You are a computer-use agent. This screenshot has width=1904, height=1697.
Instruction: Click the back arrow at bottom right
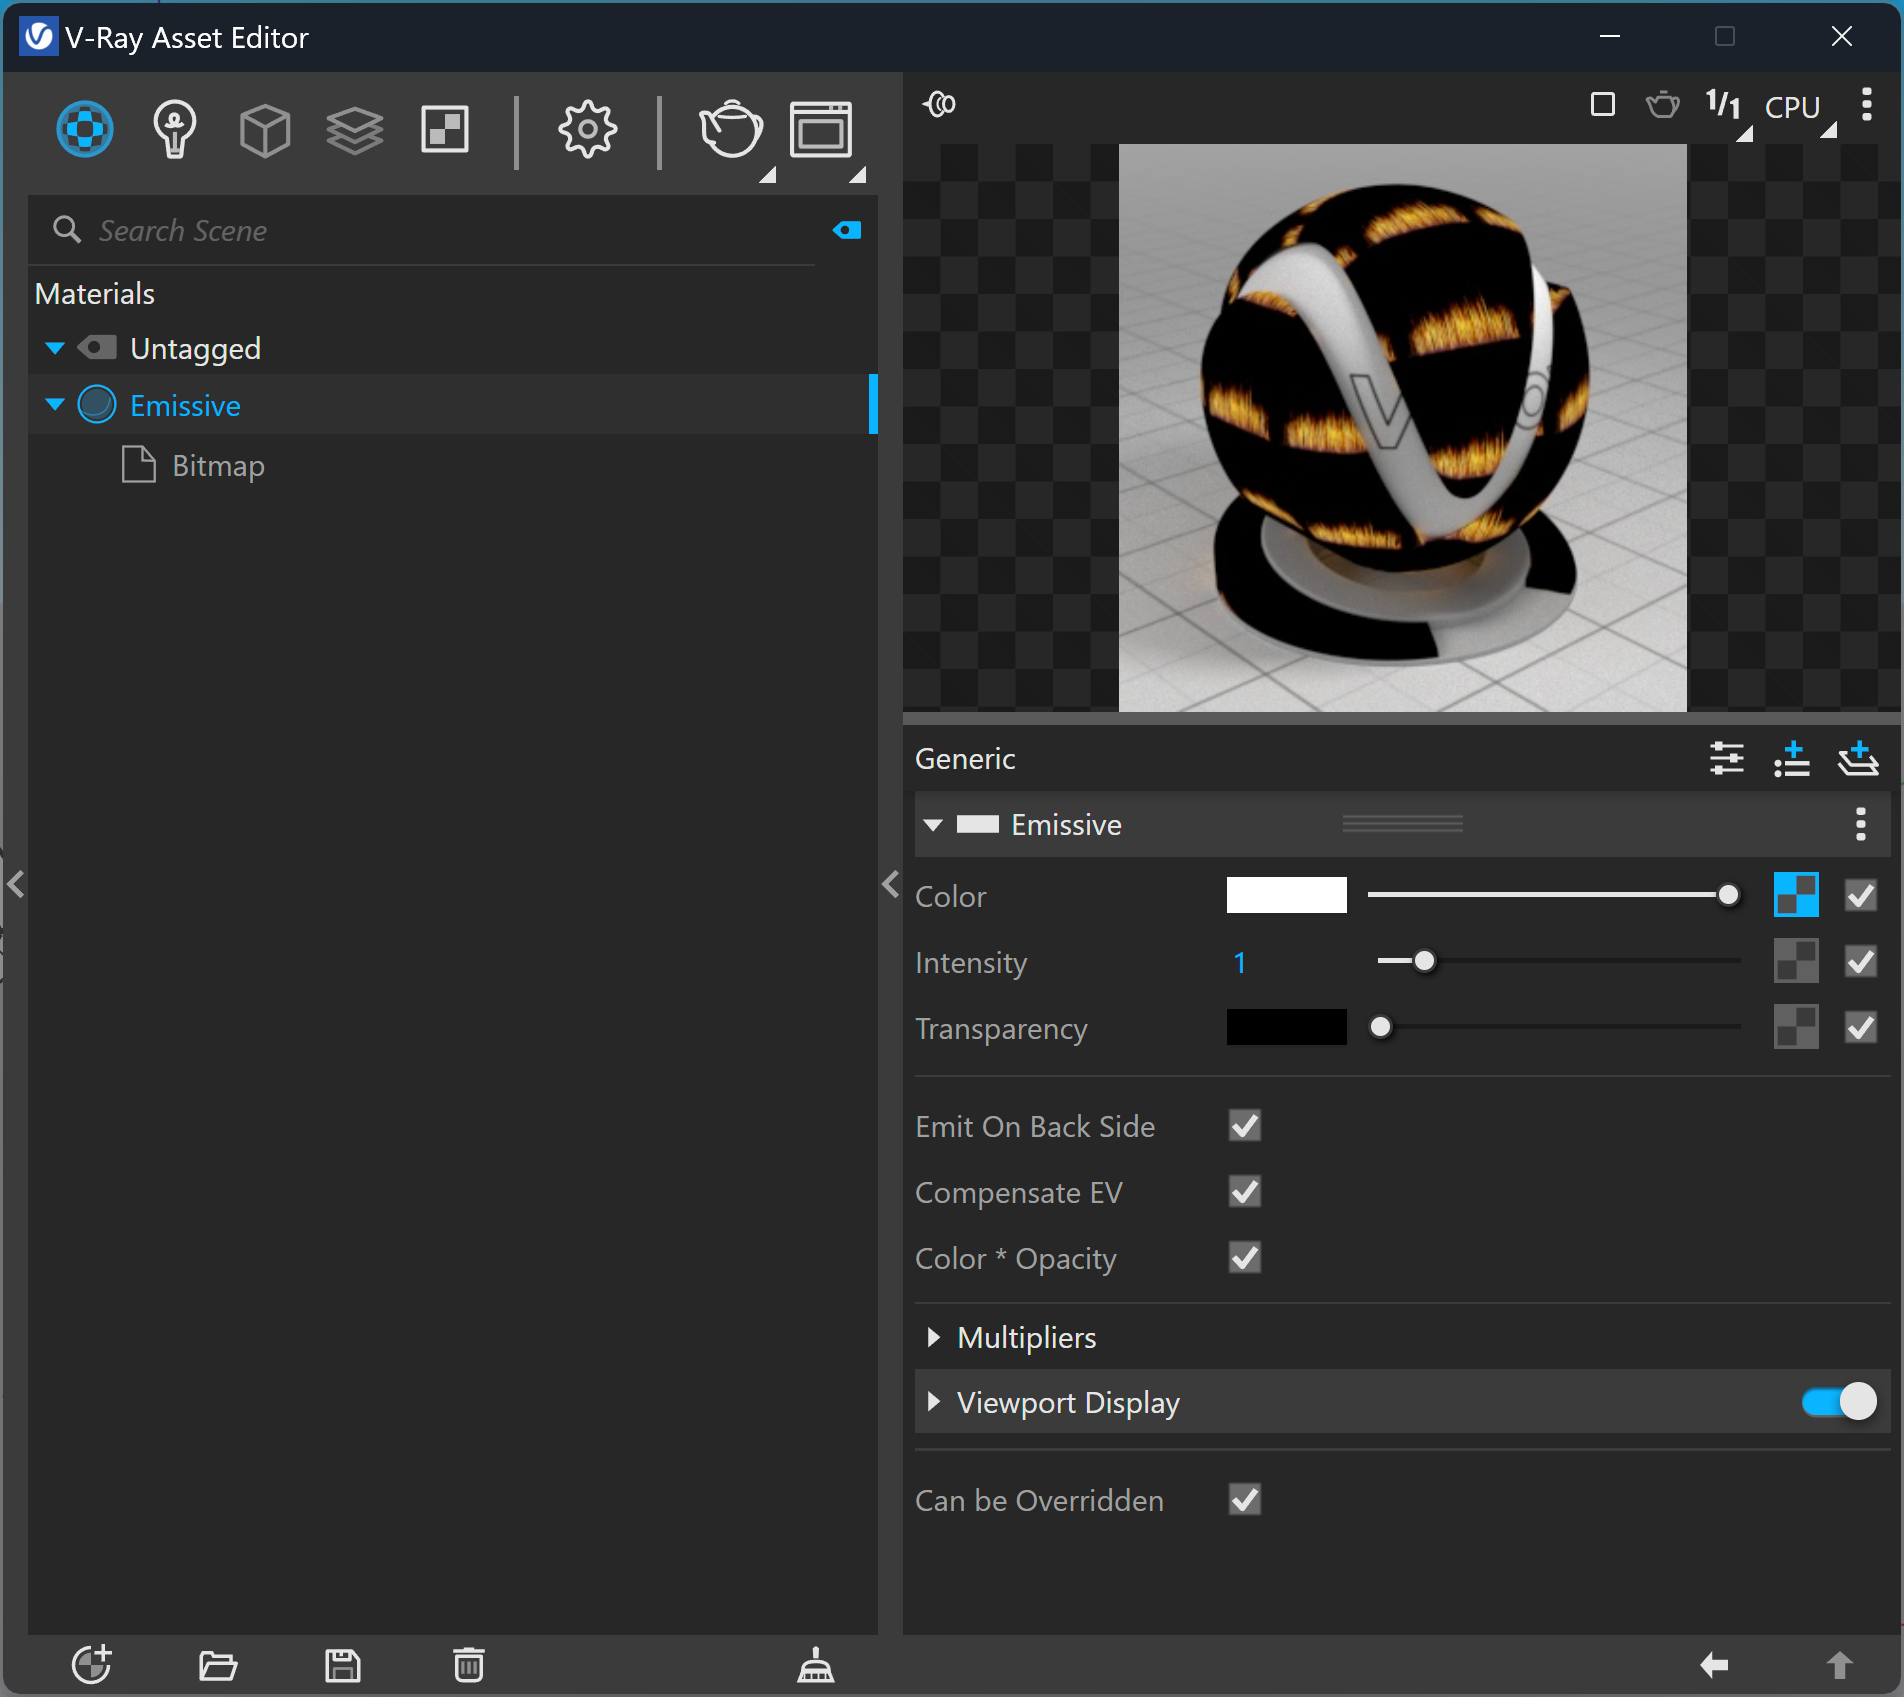click(1714, 1665)
